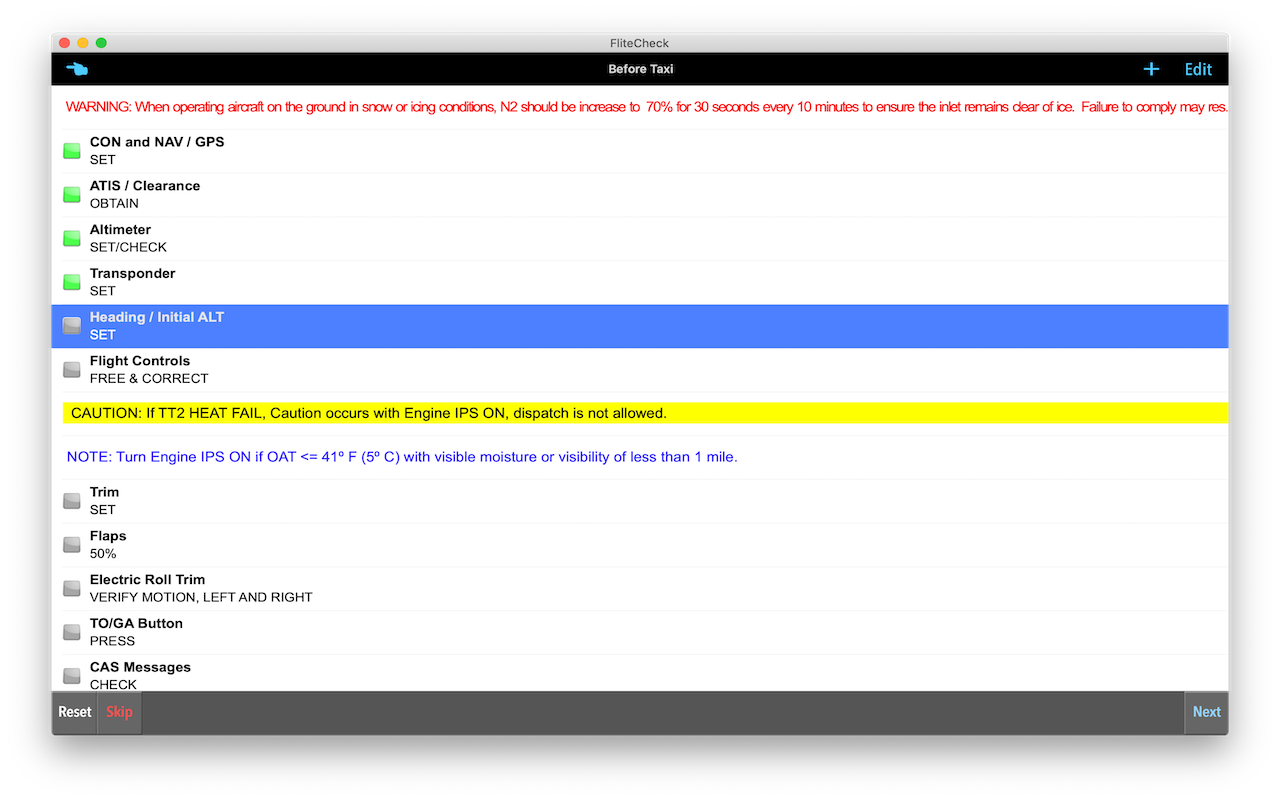
Task: Check the Electric Roll Trim checkbox
Action: point(72,588)
